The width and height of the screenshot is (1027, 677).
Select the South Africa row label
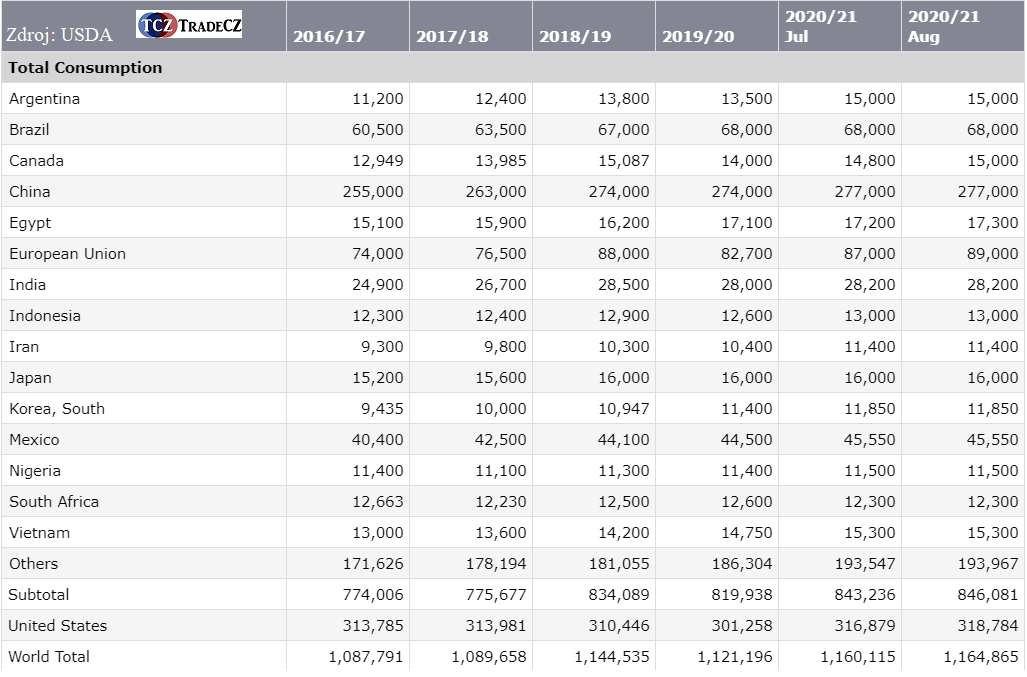54,502
